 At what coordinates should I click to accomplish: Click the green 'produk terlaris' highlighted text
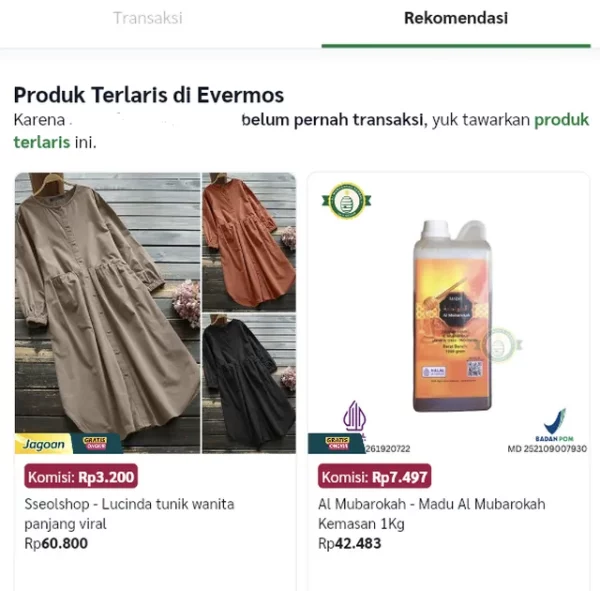561,120
